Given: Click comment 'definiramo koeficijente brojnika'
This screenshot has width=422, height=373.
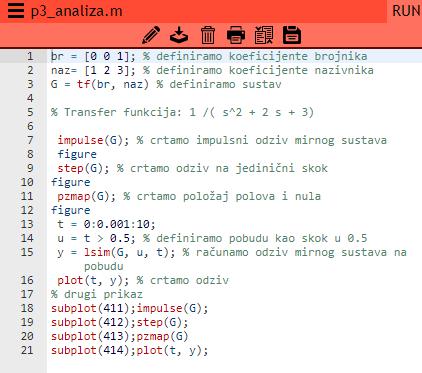Looking at the screenshot, I should (x=262, y=56).
